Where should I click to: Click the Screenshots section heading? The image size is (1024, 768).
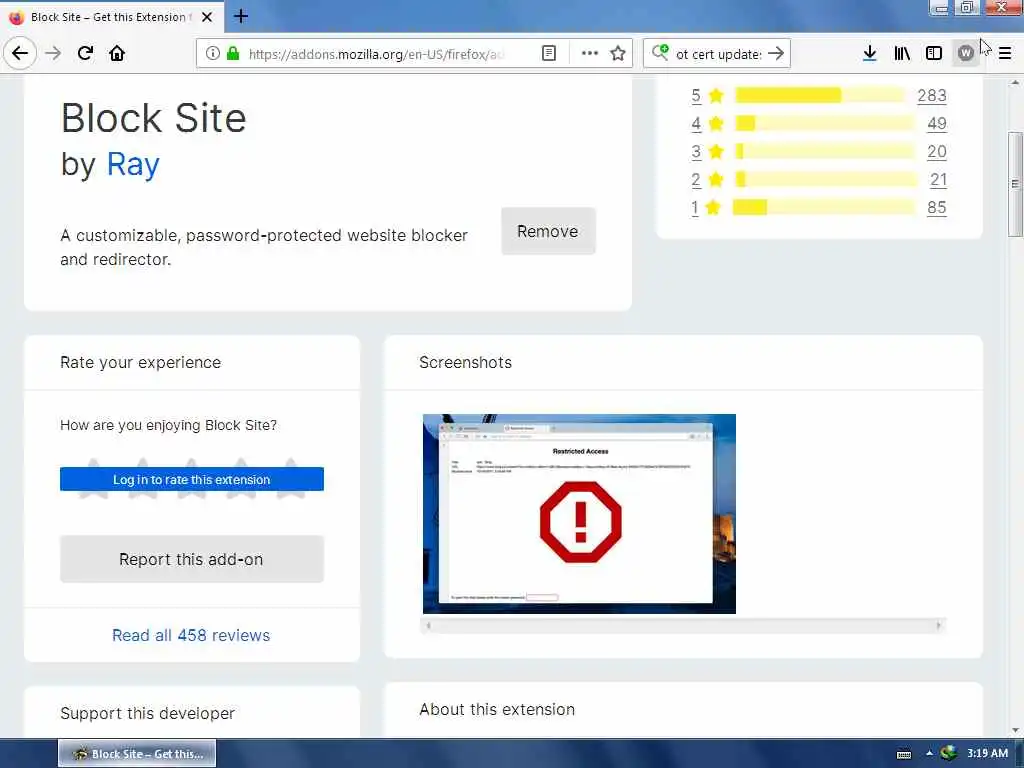pos(466,362)
